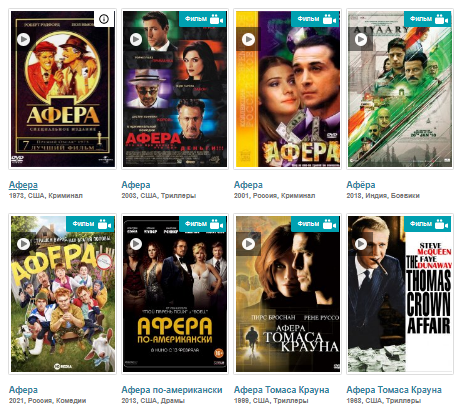Click the Фильм badge on the 2021 Афера poster
The height and width of the screenshot is (412, 462).
(90, 224)
